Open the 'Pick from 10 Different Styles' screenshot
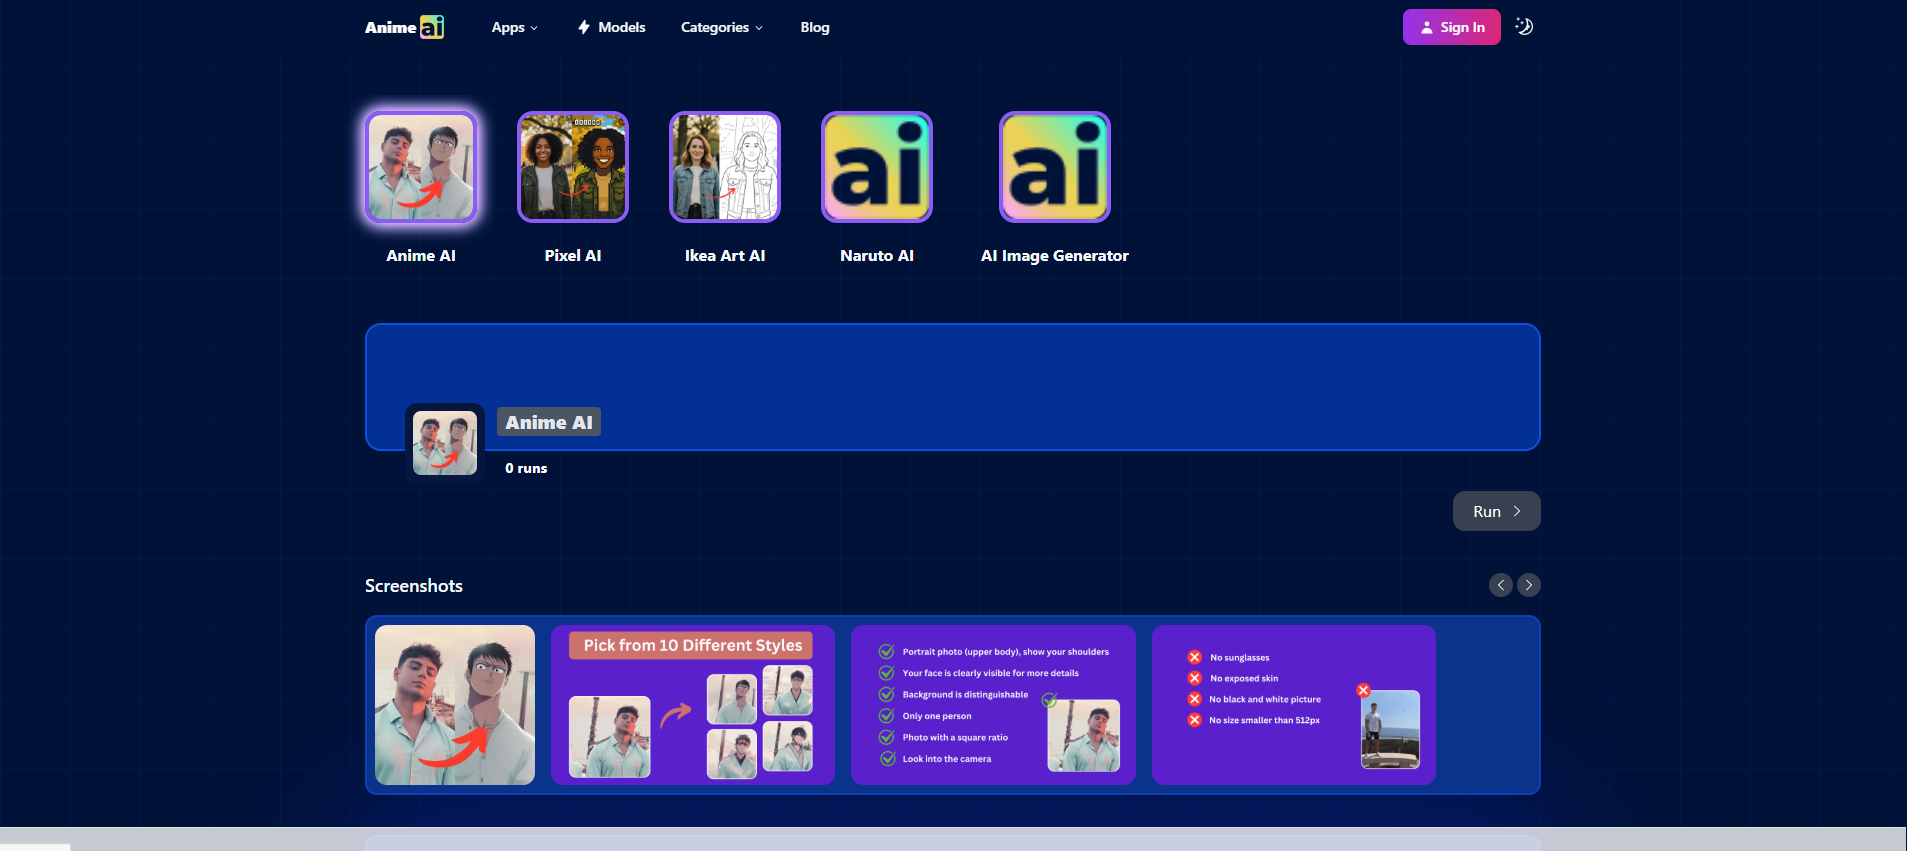The width and height of the screenshot is (1907, 851). (x=692, y=705)
